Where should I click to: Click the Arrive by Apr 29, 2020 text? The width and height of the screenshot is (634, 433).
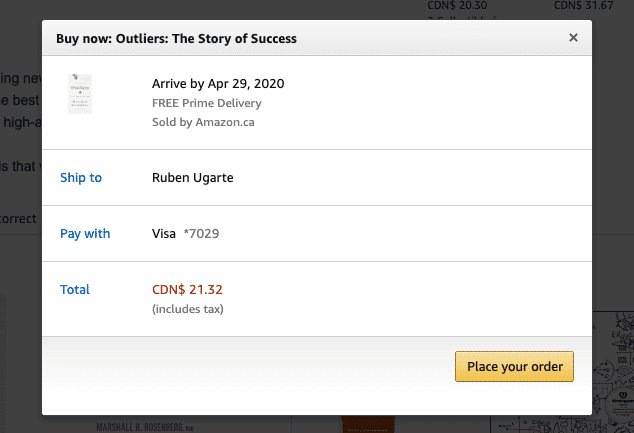(218, 83)
